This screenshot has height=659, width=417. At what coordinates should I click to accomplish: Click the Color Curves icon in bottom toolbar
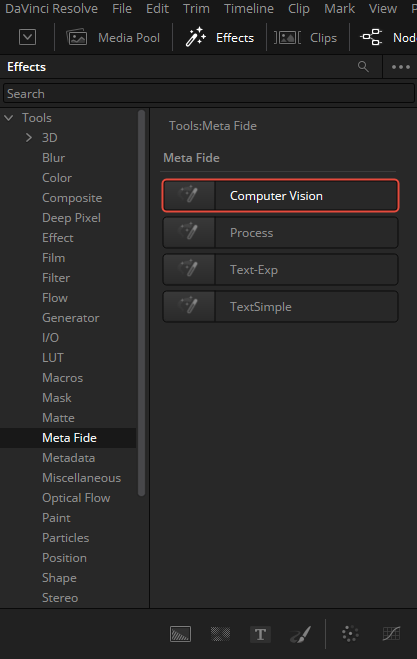(x=391, y=634)
